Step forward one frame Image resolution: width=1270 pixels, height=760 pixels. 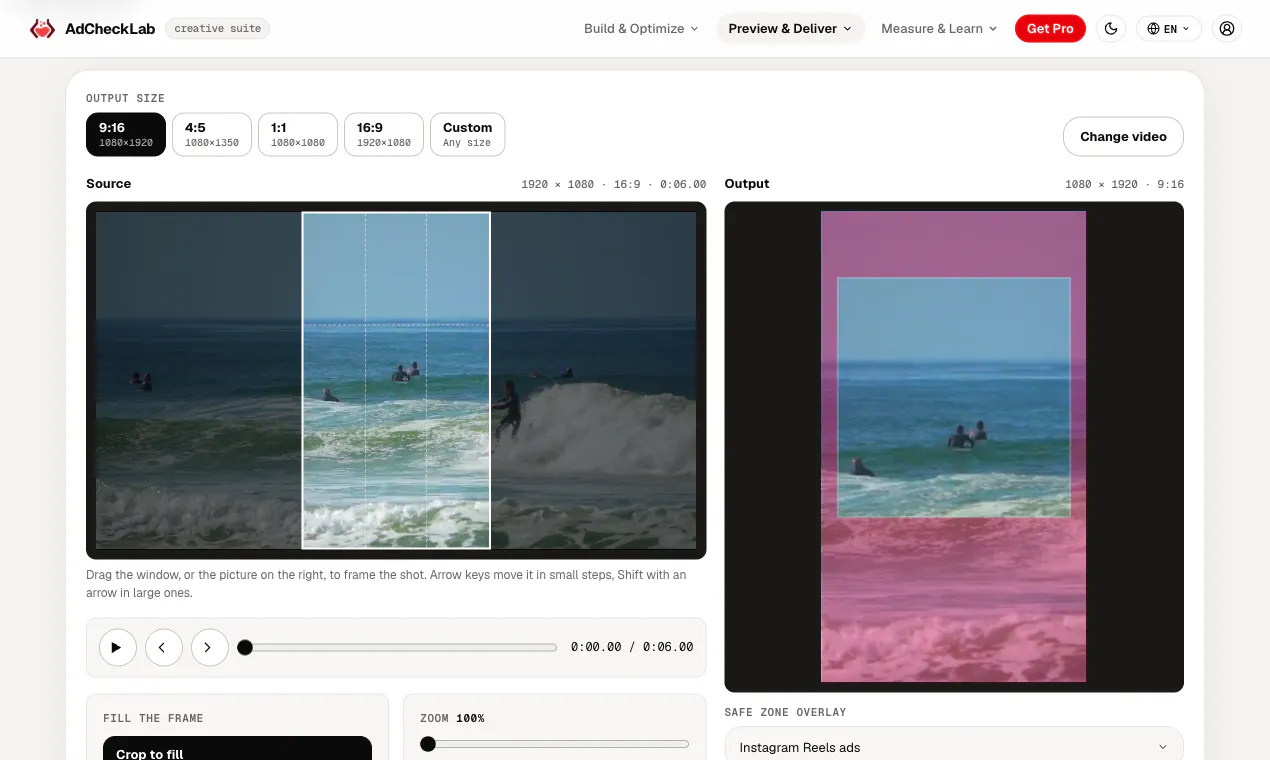coord(209,647)
